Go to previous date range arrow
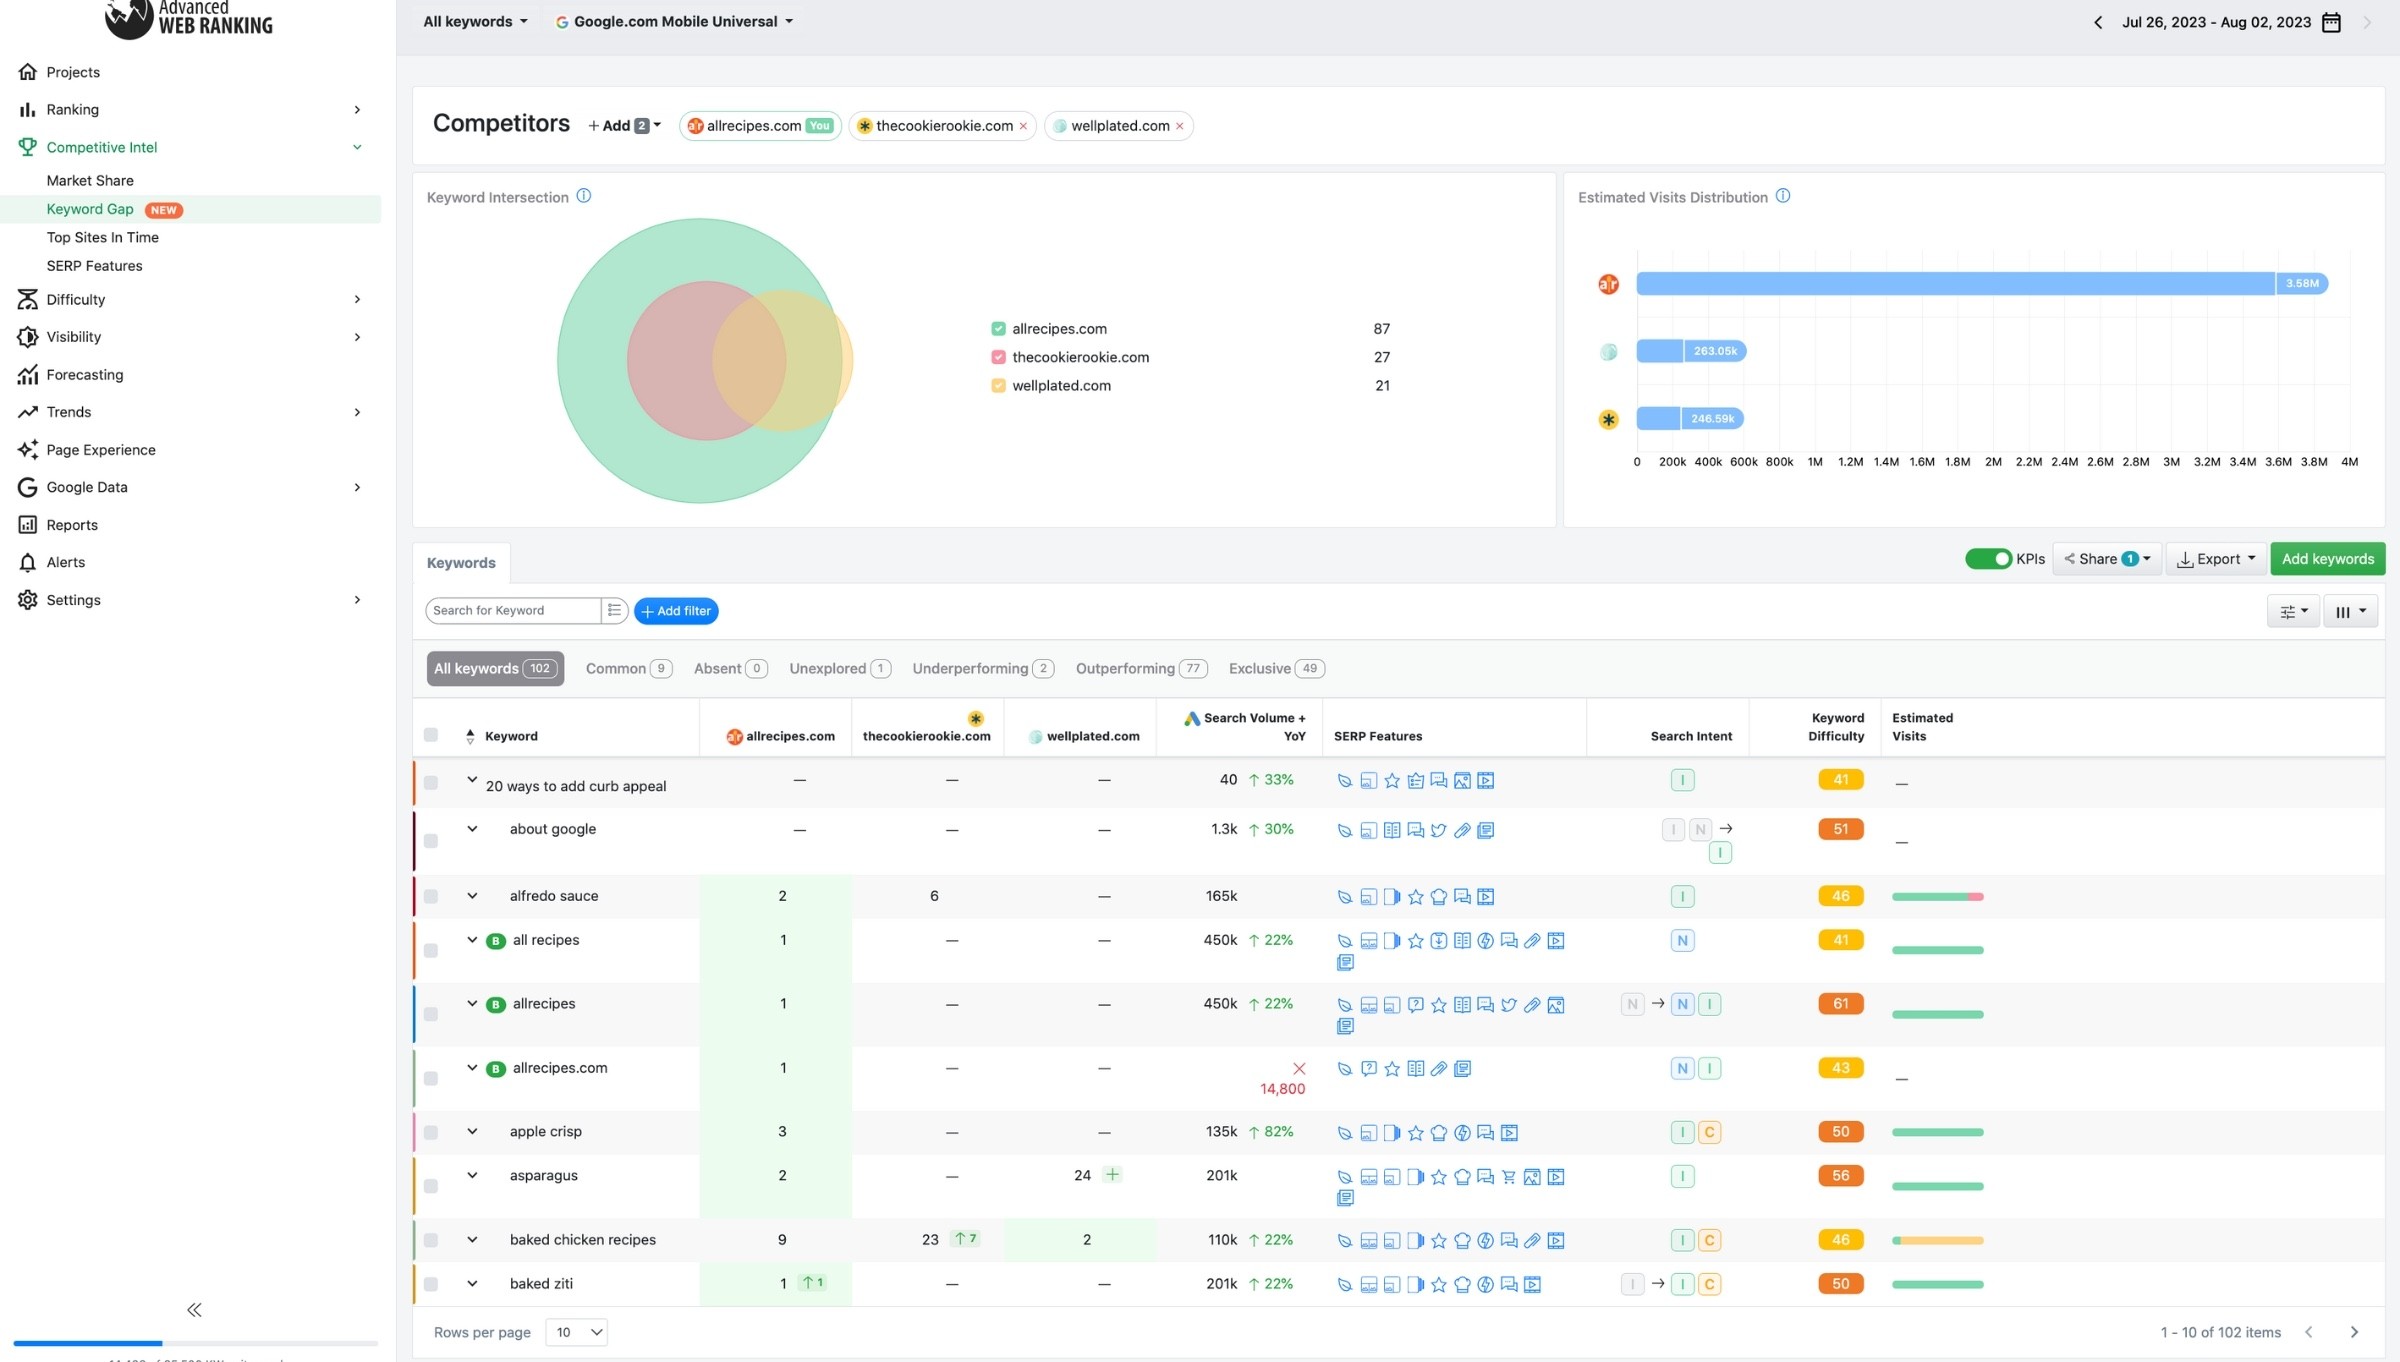2400x1362 pixels. pyautogui.click(x=2098, y=22)
